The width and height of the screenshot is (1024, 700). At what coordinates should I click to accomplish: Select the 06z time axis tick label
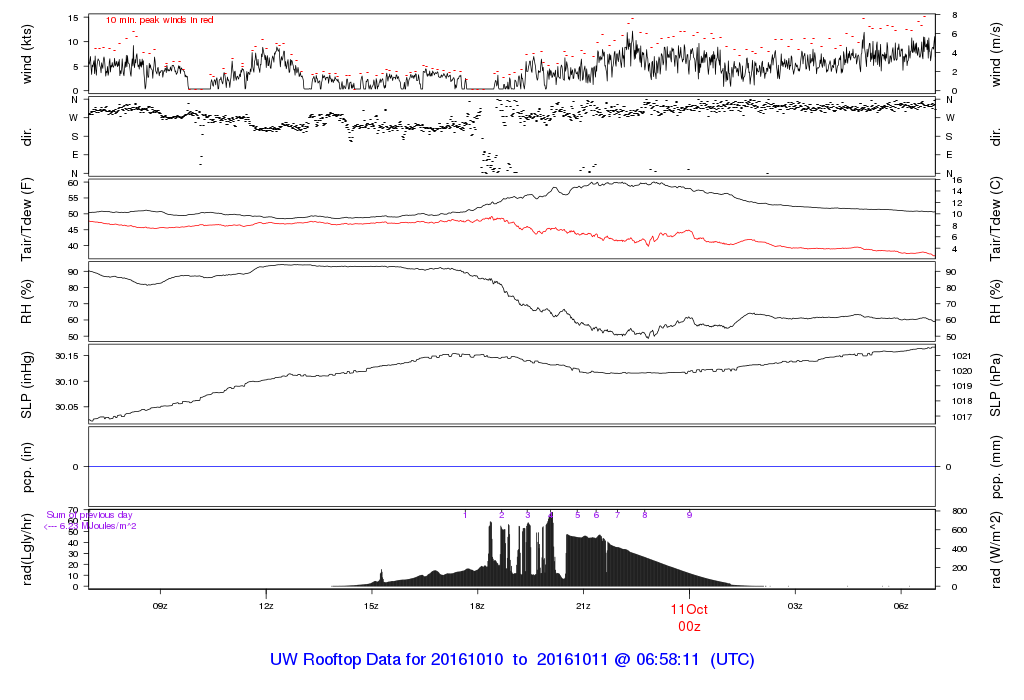click(901, 607)
